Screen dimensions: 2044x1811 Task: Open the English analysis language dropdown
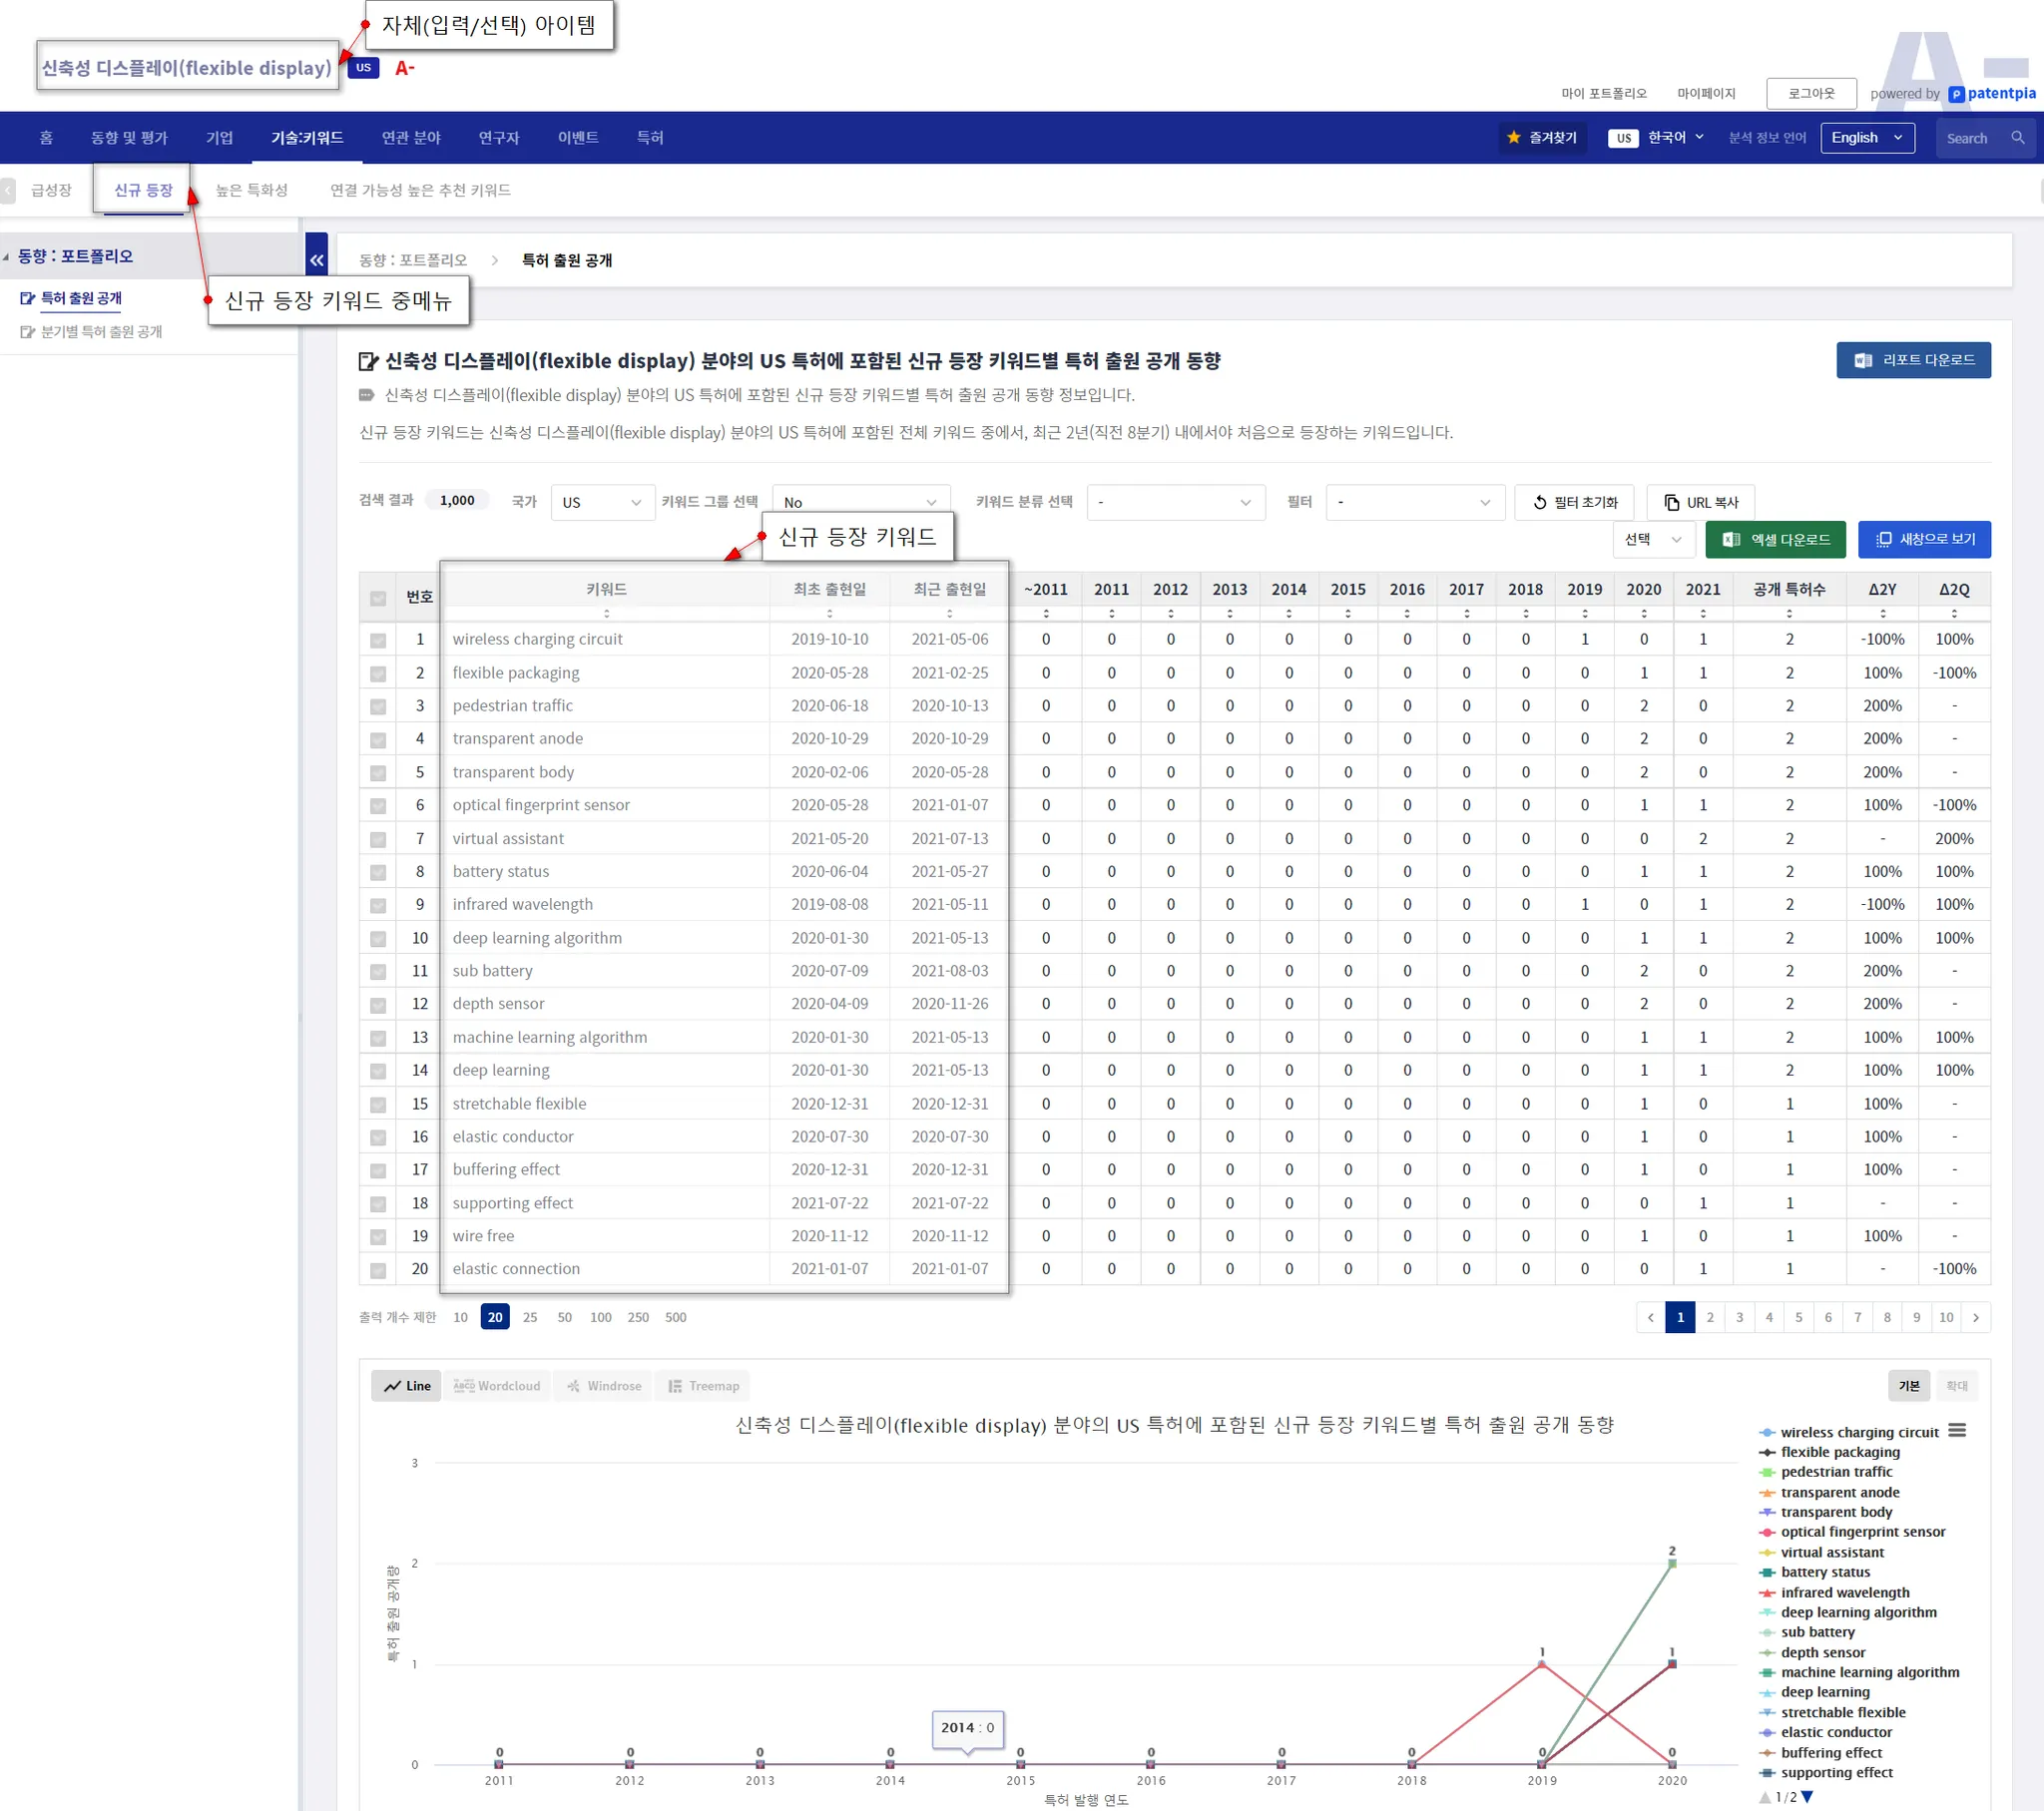coord(1866,138)
